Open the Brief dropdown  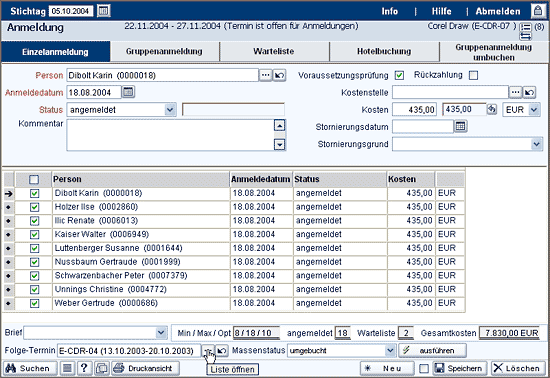point(161,332)
